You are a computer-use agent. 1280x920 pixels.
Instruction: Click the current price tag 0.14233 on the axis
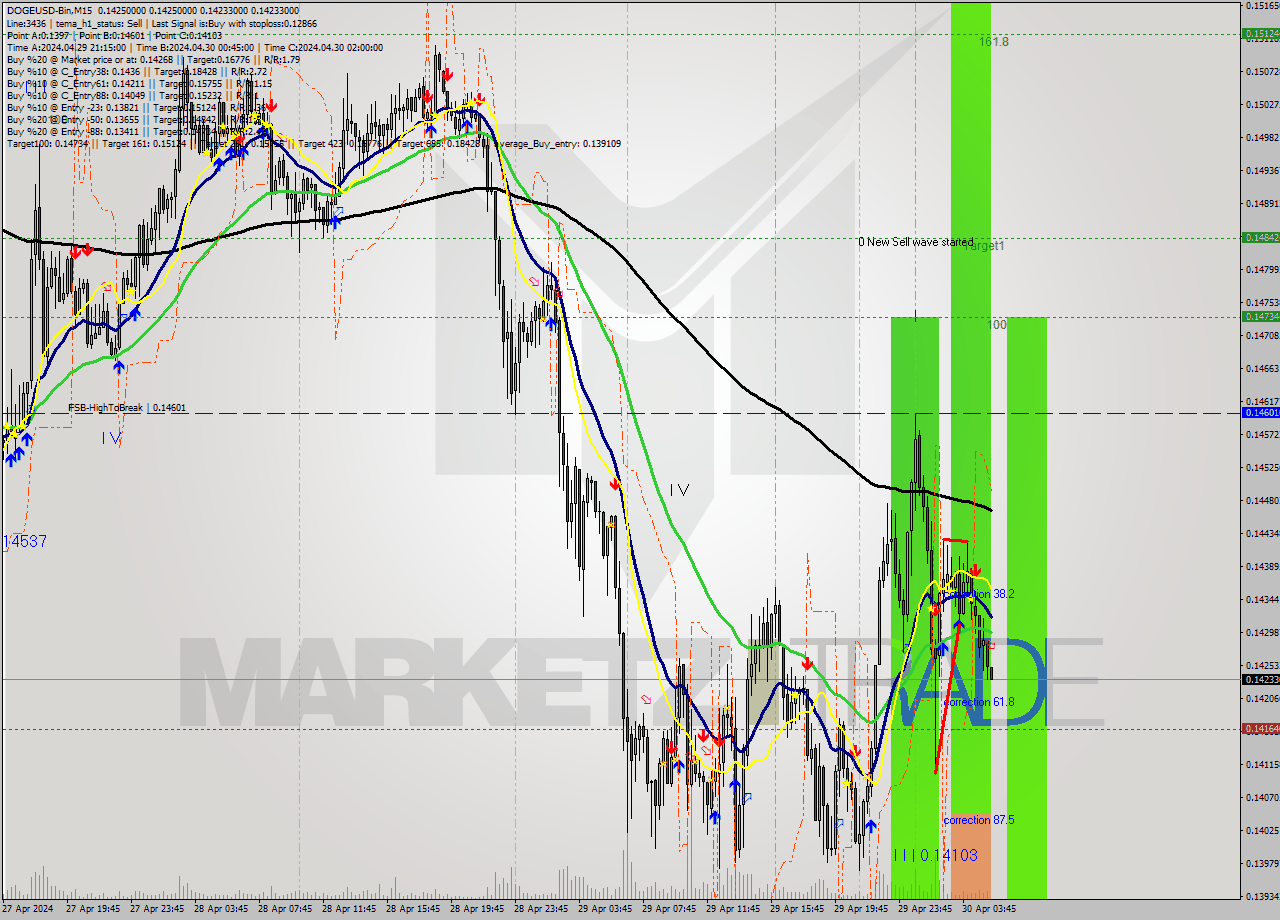[1260, 679]
